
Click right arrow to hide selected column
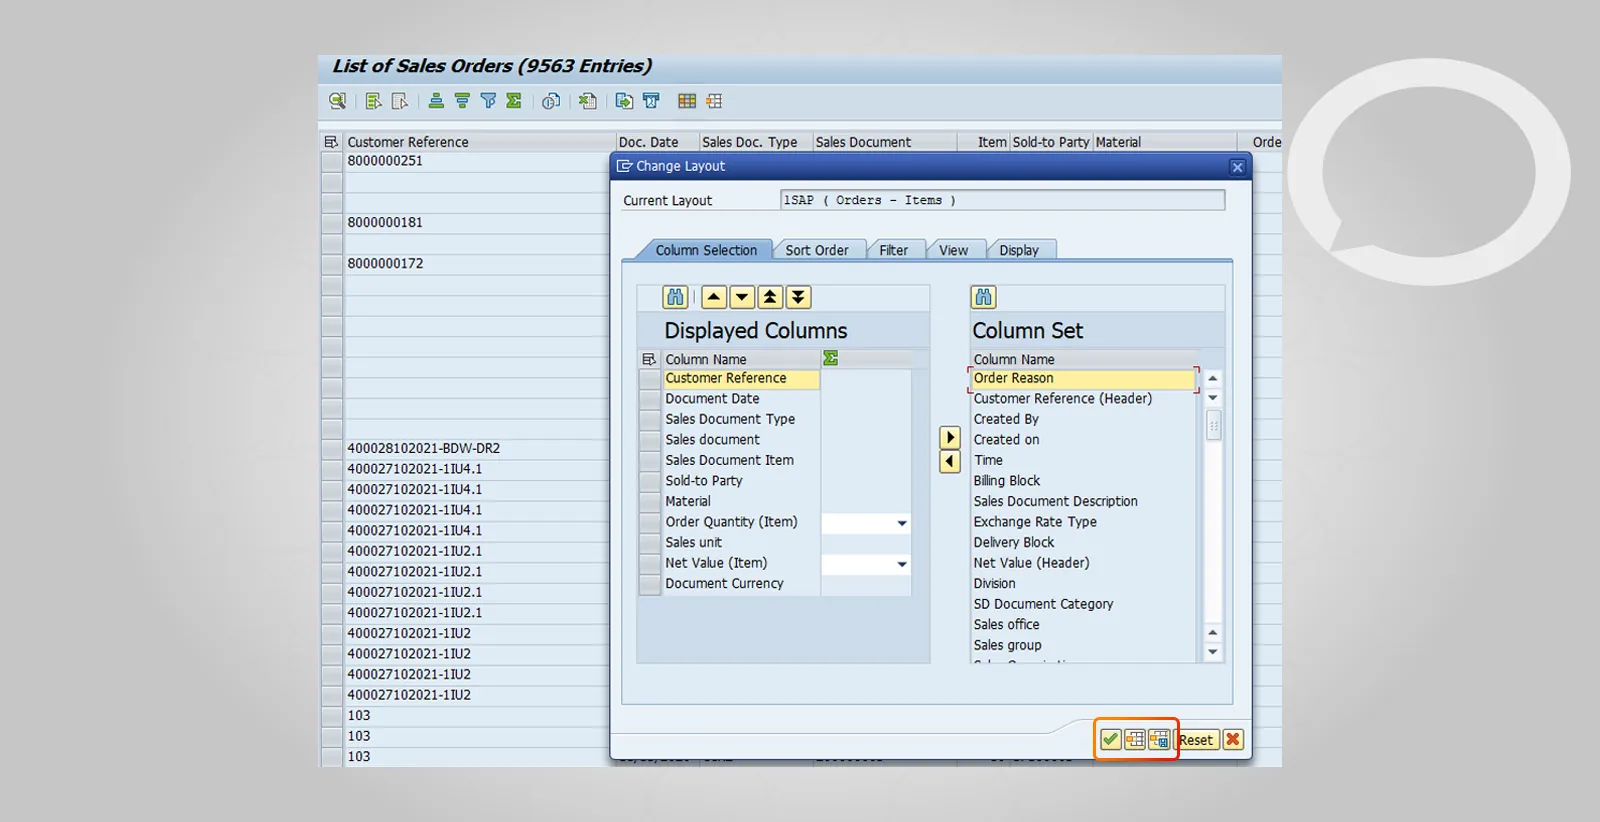click(x=950, y=438)
